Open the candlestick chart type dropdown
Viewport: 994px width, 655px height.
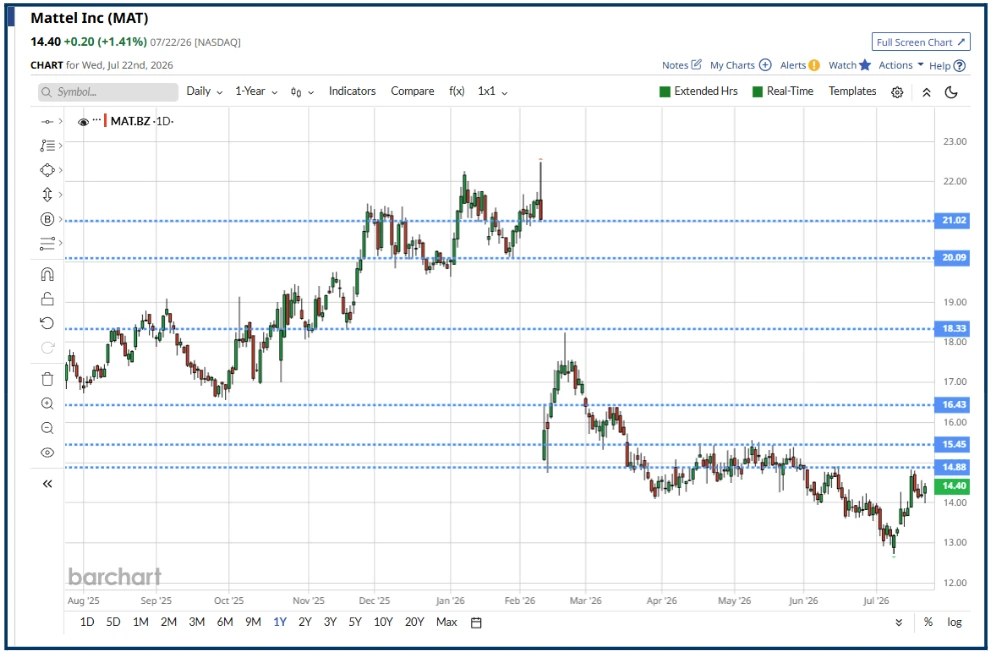pyautogui.click(x=302, y=92)
